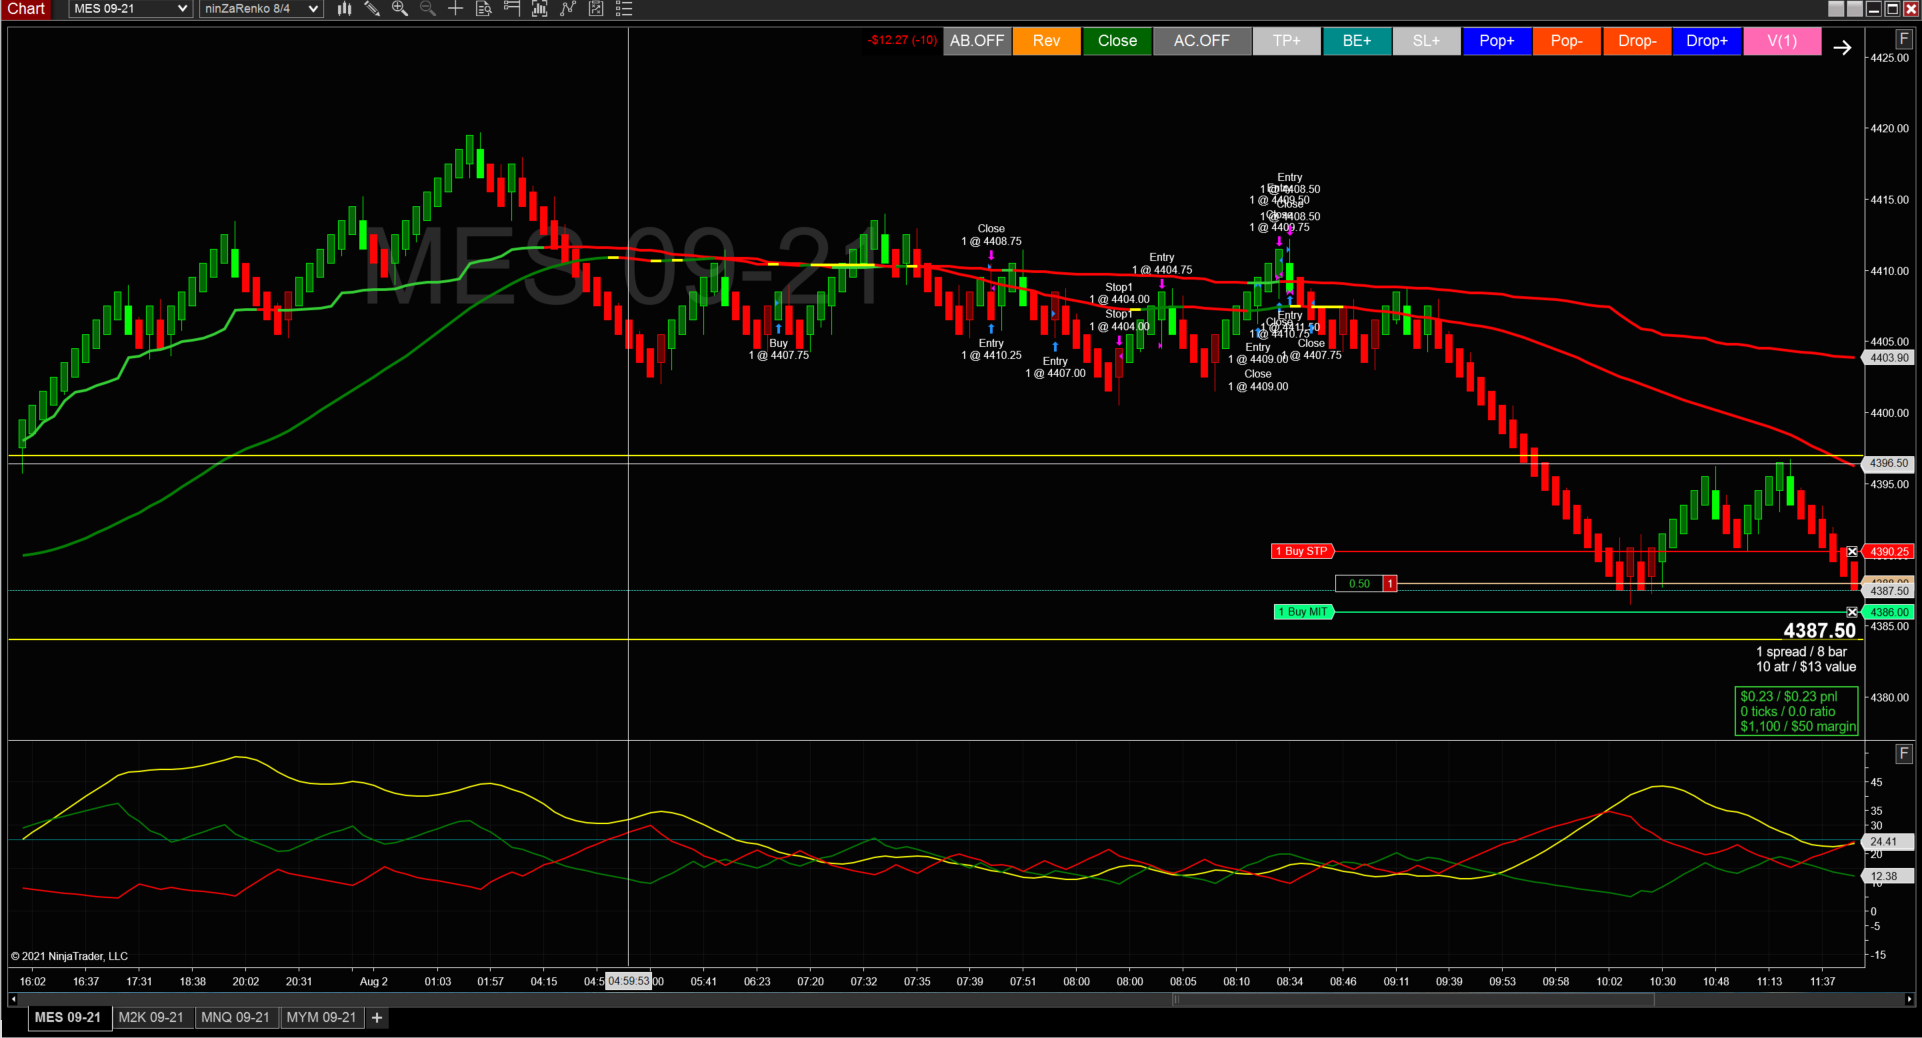
Task: Click the 4390.25 stop price marker
Action: [x=1888, y=552]
